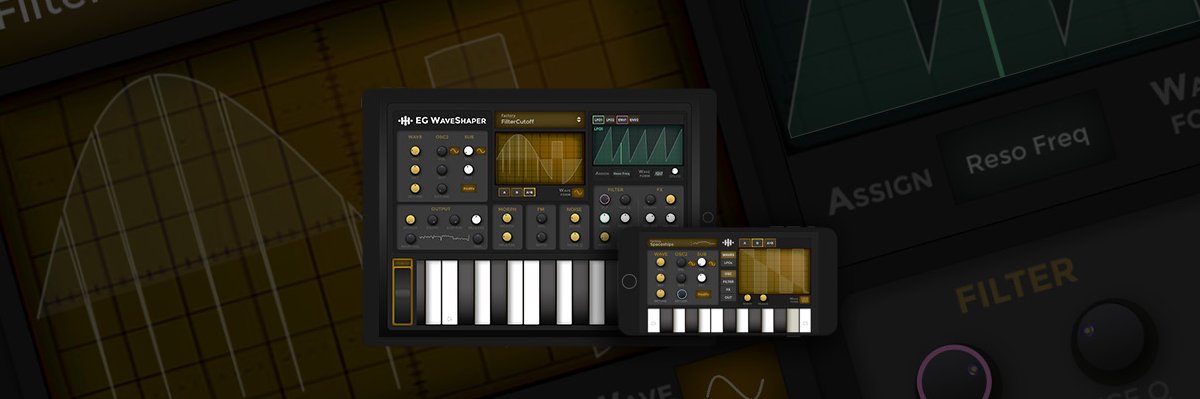Click the A>B button on the phone
Image resolution: width=1200 pixels, height=399 pixels.
[x=770, y=243]
